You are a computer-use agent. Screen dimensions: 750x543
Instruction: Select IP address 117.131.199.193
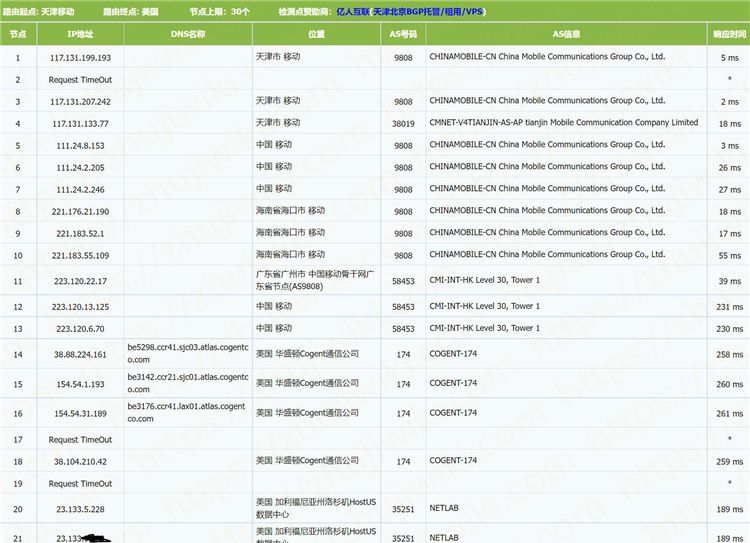(x=80, y=57)
